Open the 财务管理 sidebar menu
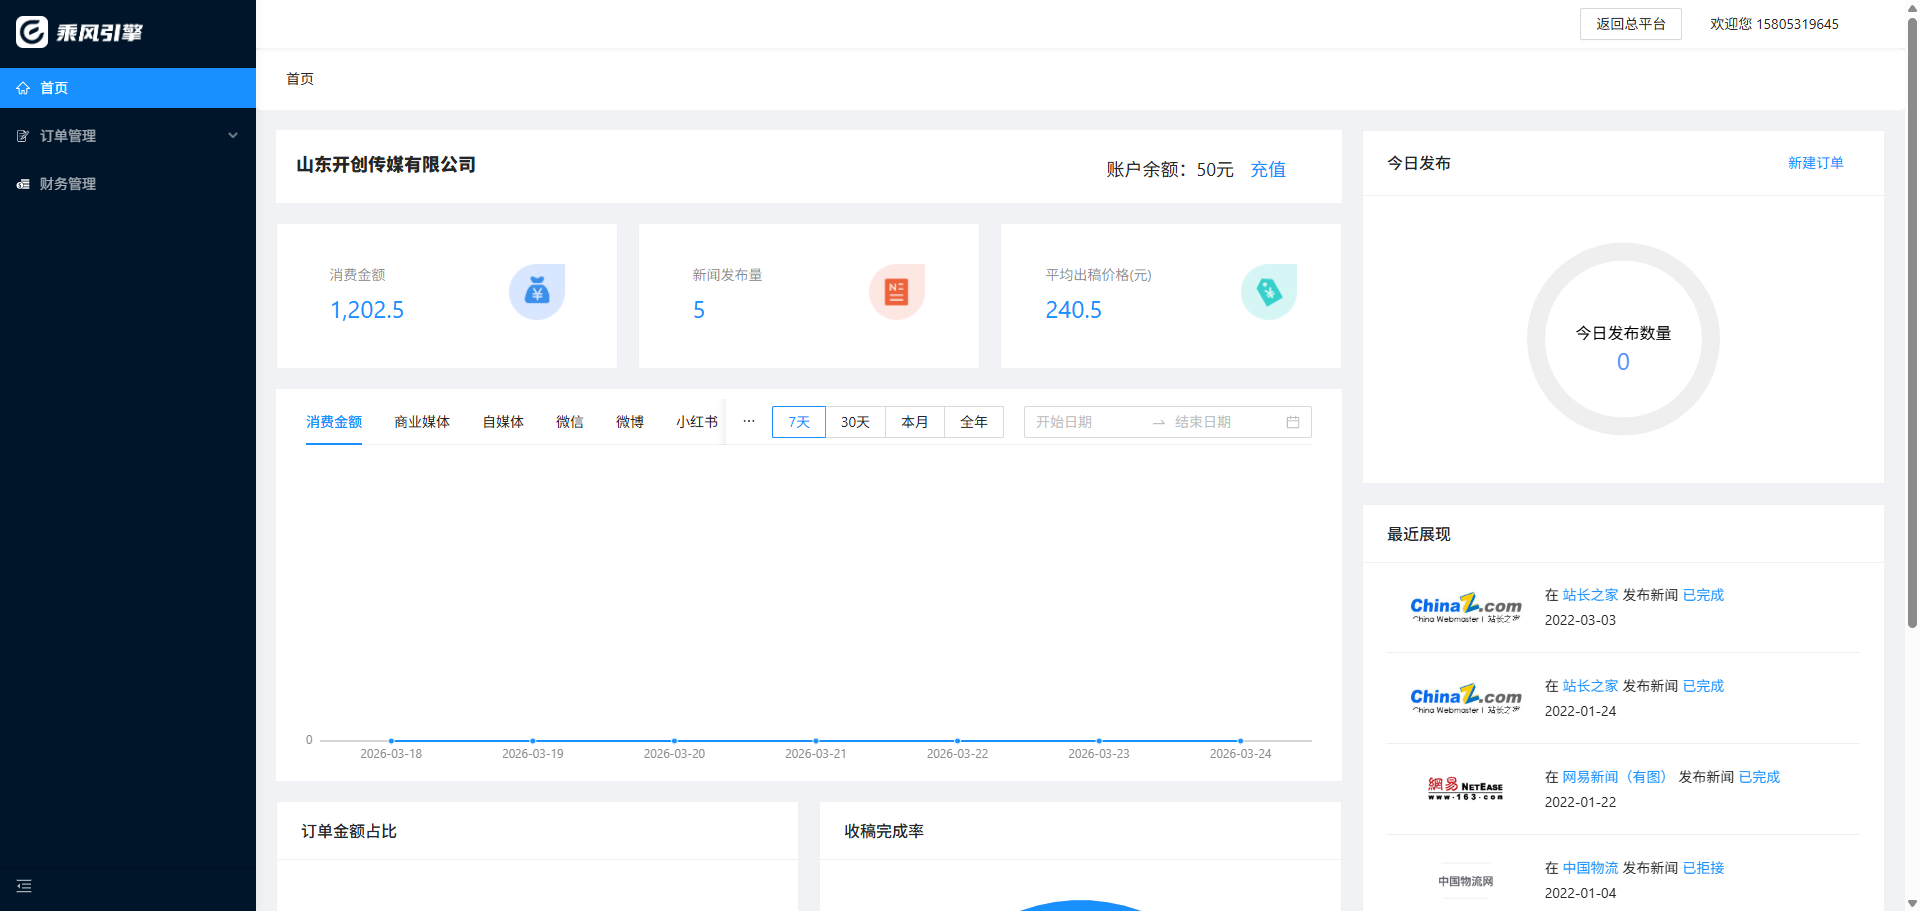Screen dimensions: 1920x911 click(x=68, y=184)
